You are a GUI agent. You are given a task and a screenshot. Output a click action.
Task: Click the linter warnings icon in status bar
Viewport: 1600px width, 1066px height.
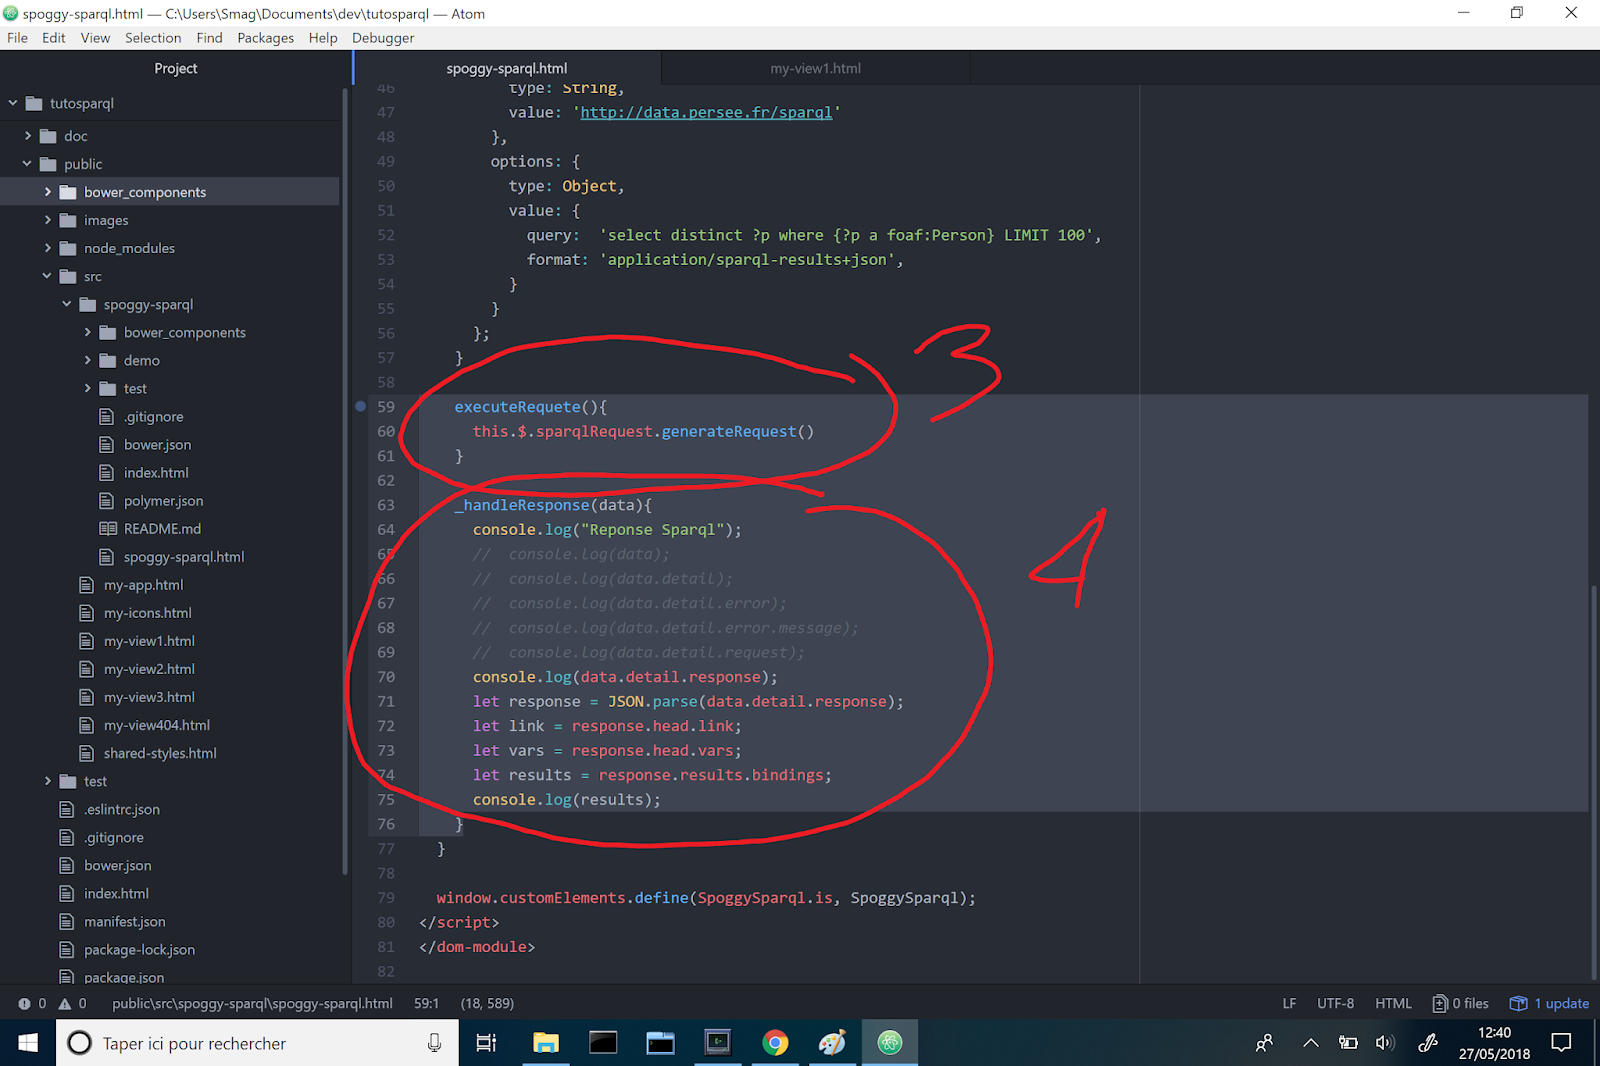(x=65, y=1003)
